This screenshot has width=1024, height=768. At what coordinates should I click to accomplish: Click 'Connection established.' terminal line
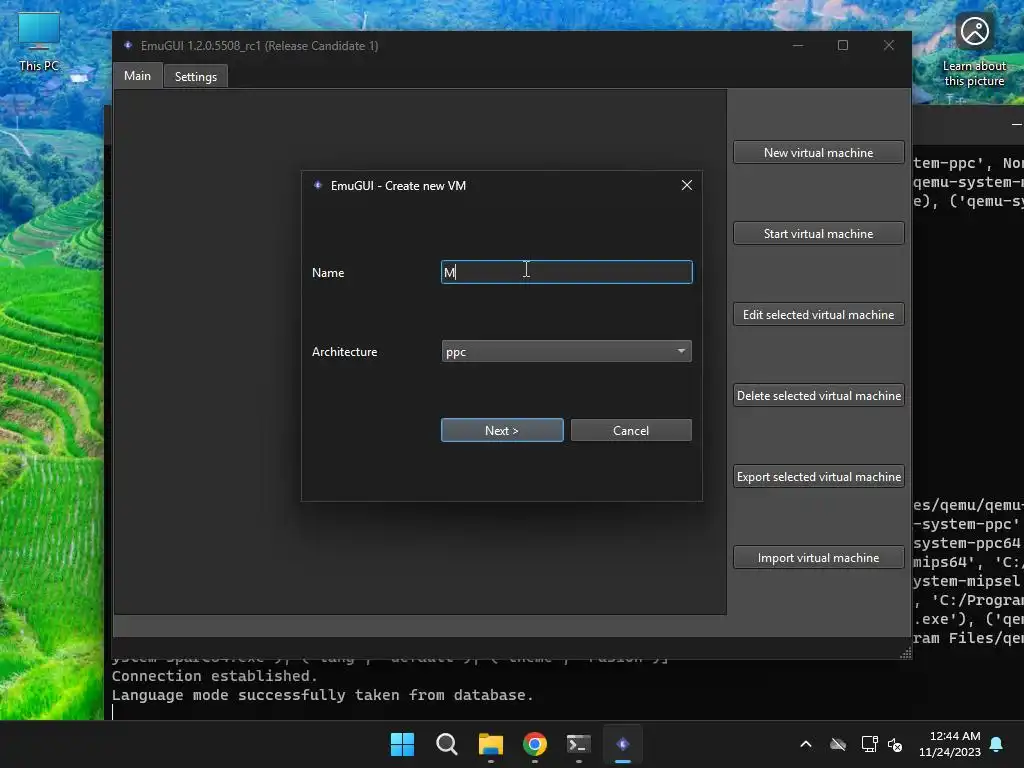point(215,676)
